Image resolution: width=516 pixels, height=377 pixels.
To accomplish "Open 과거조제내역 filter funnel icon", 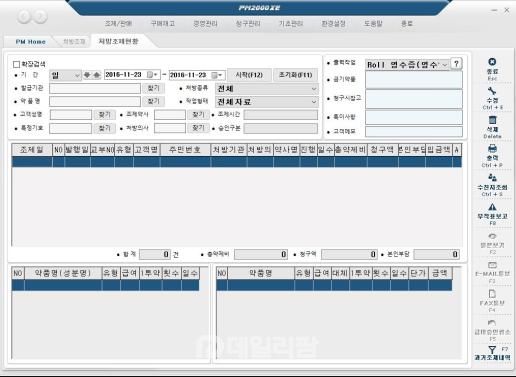I will 492,350.
